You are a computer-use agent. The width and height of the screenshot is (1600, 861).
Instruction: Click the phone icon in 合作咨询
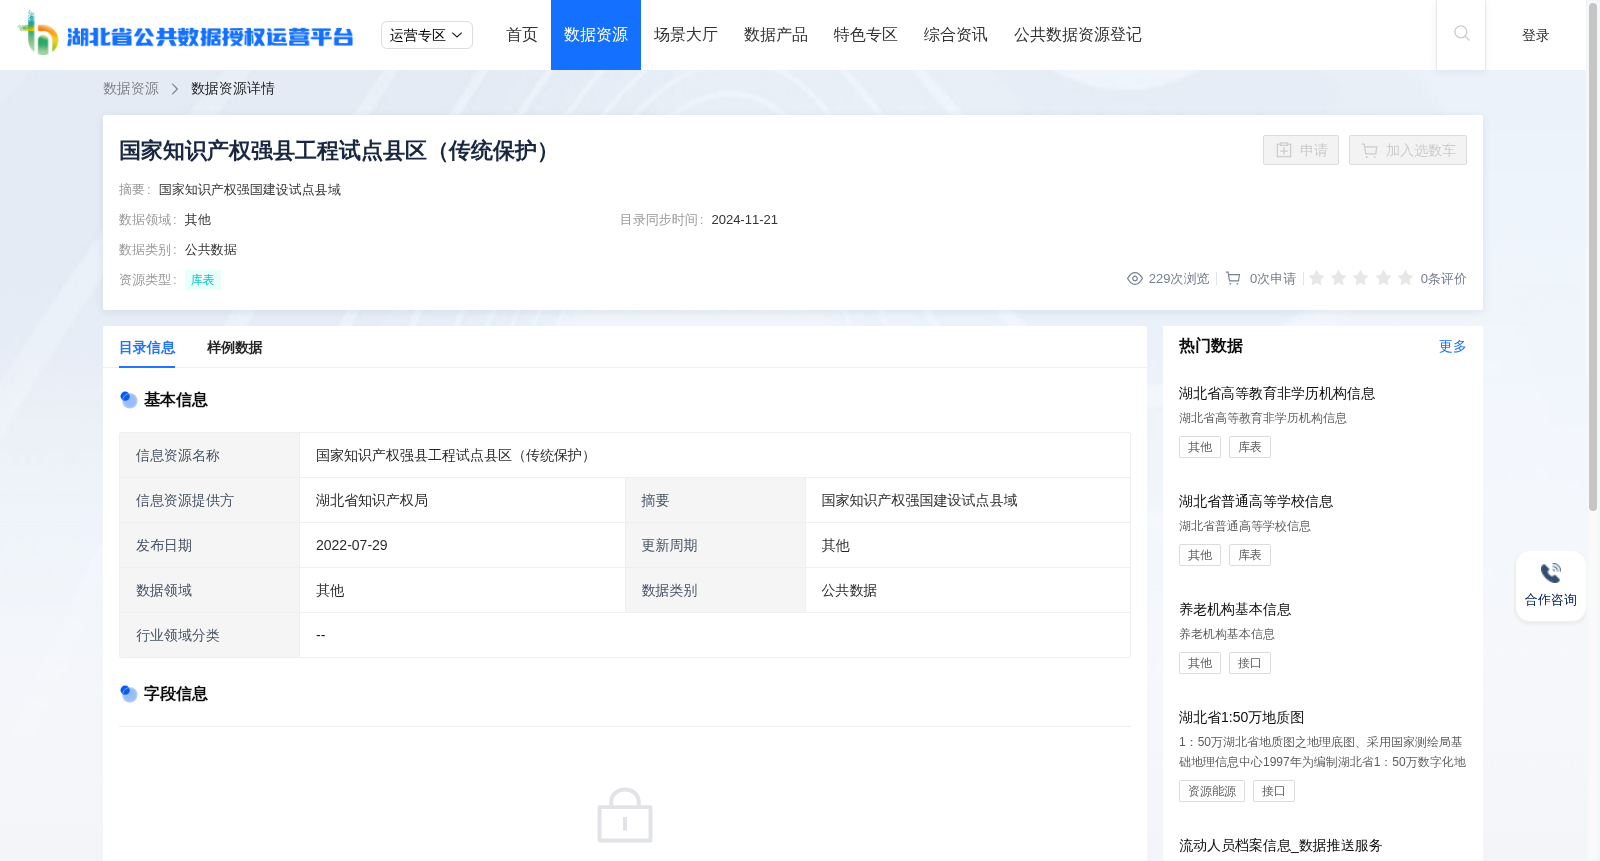pos(1551,573)
